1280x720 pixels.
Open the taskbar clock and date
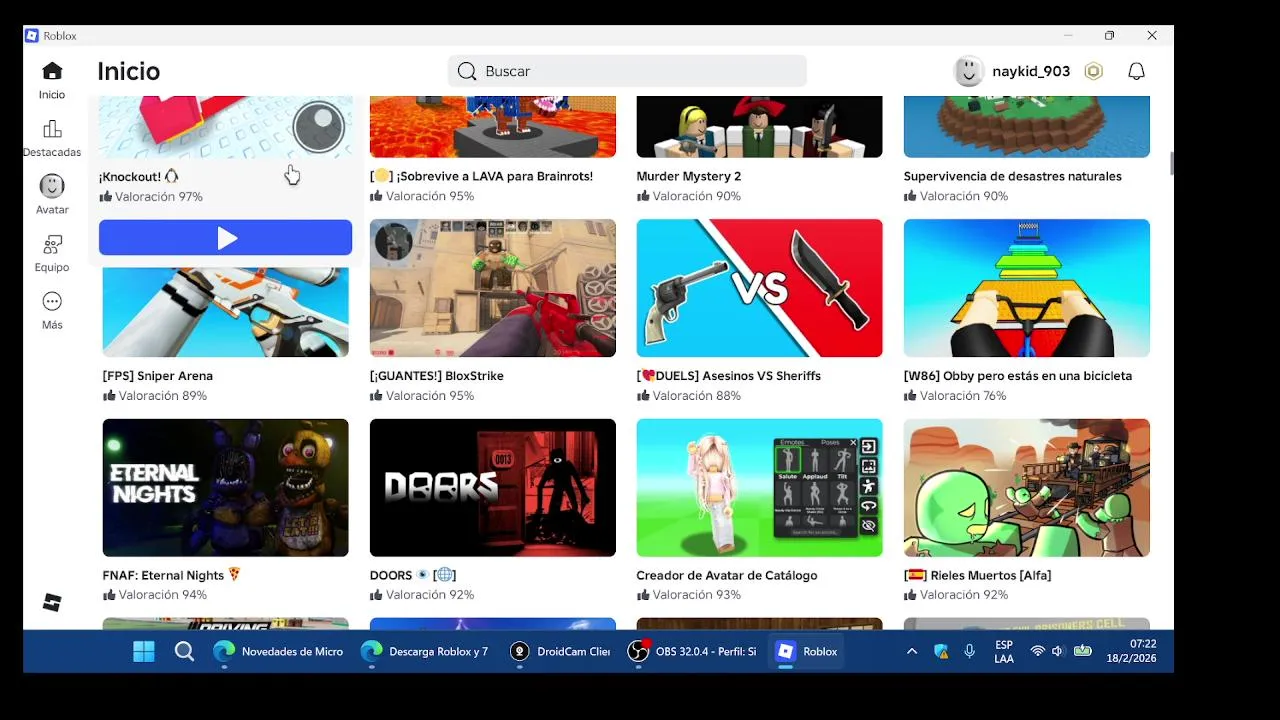pos(1131,652)
